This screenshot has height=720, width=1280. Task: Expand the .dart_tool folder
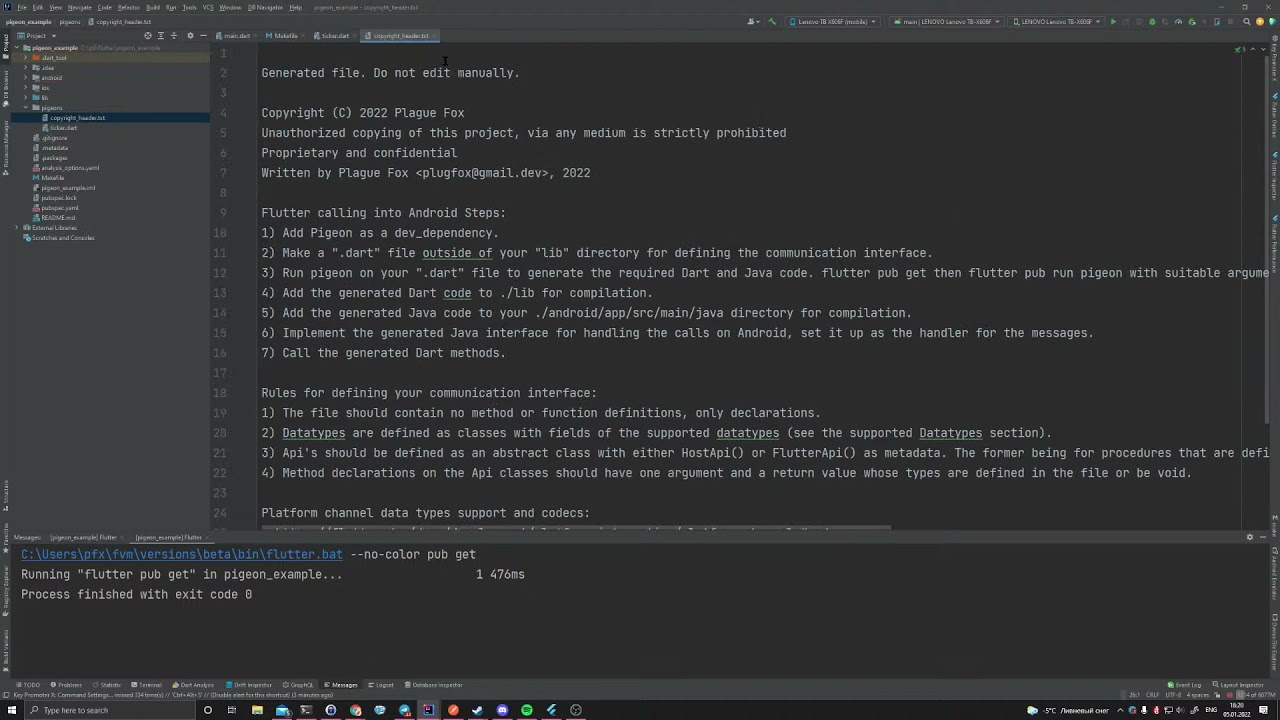(26, 58)
